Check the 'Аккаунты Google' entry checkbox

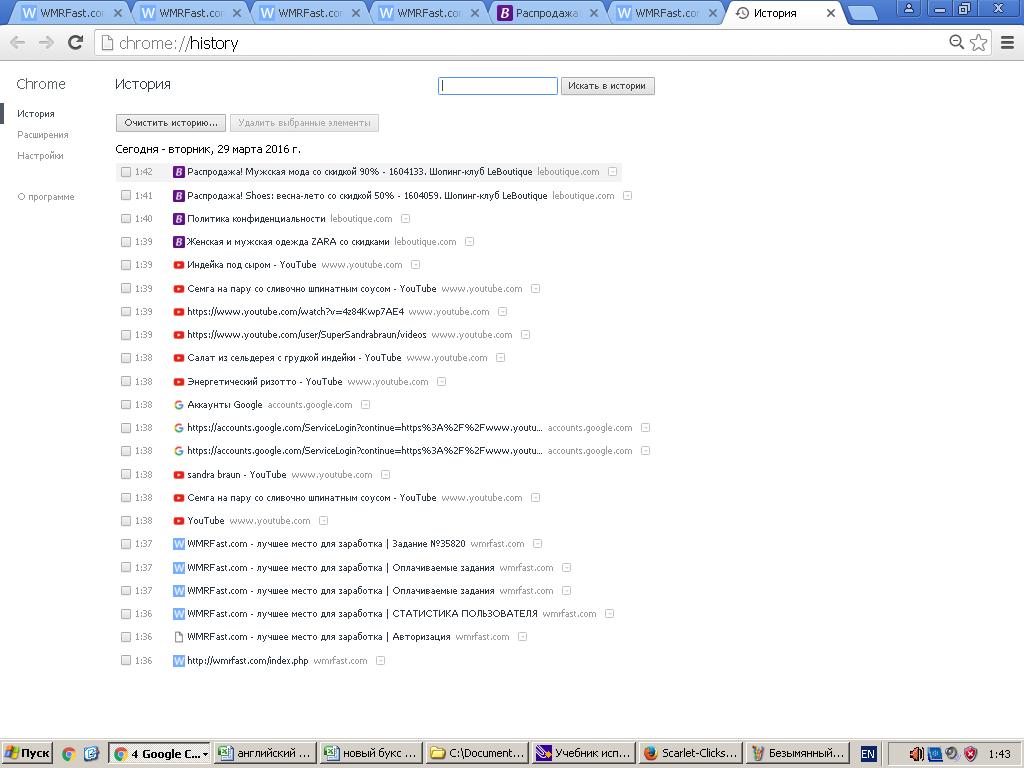(126, 405)
